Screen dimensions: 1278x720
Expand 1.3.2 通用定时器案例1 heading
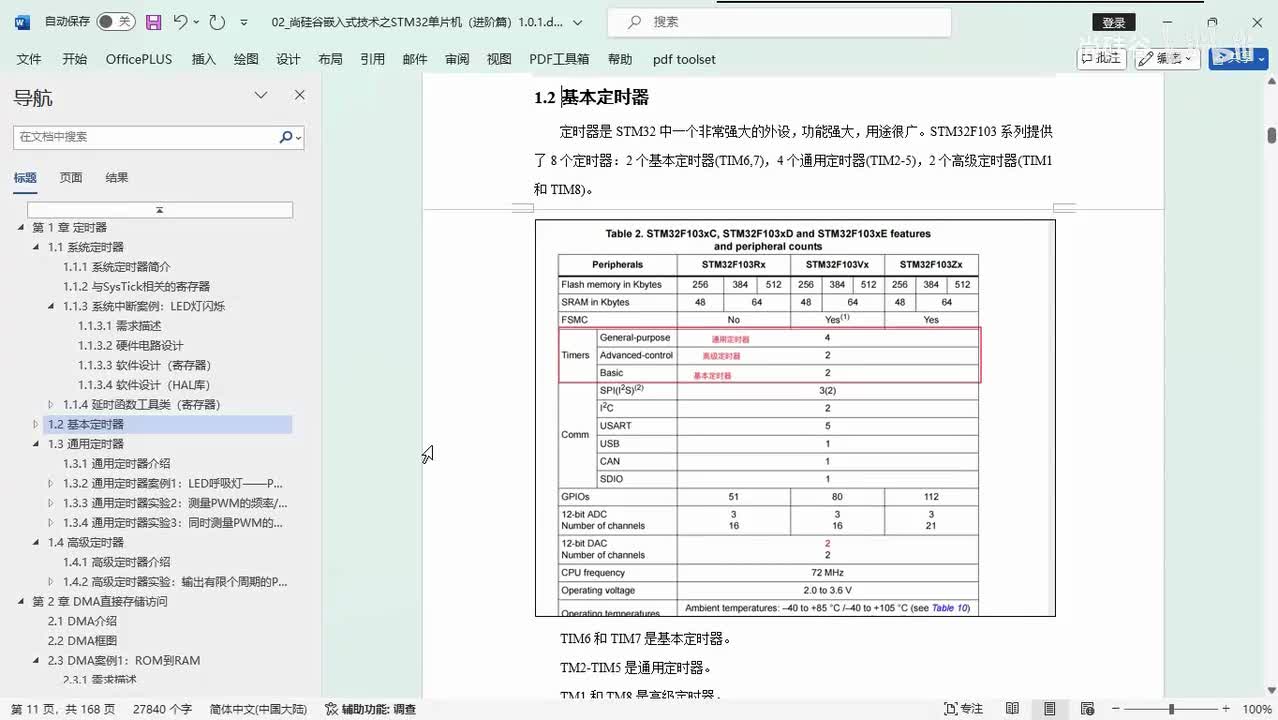pyautogui.click(x=52, y=483)
